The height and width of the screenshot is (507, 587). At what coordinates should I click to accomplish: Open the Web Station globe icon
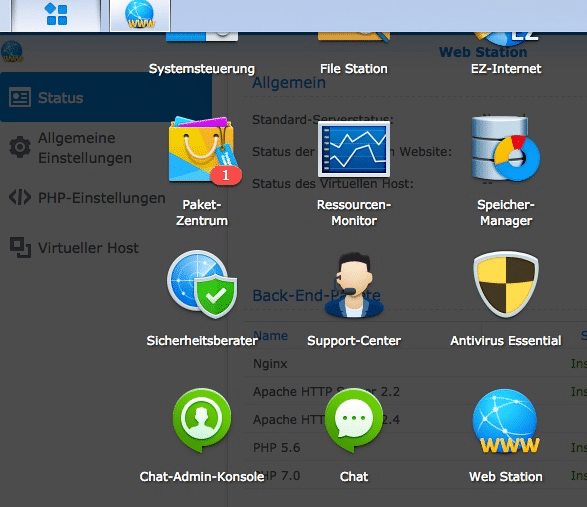point(505,421)
